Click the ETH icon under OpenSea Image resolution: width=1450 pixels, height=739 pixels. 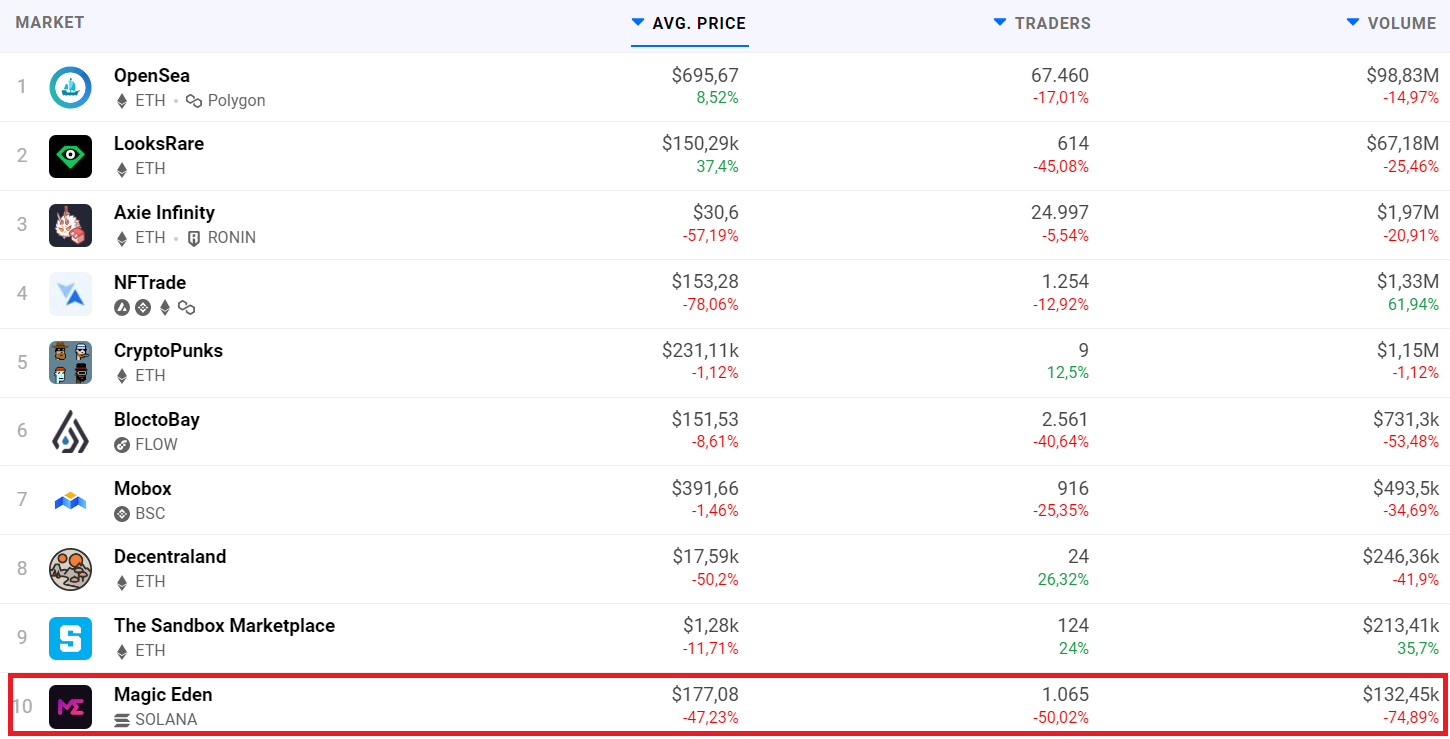click(x=122, y=101)
